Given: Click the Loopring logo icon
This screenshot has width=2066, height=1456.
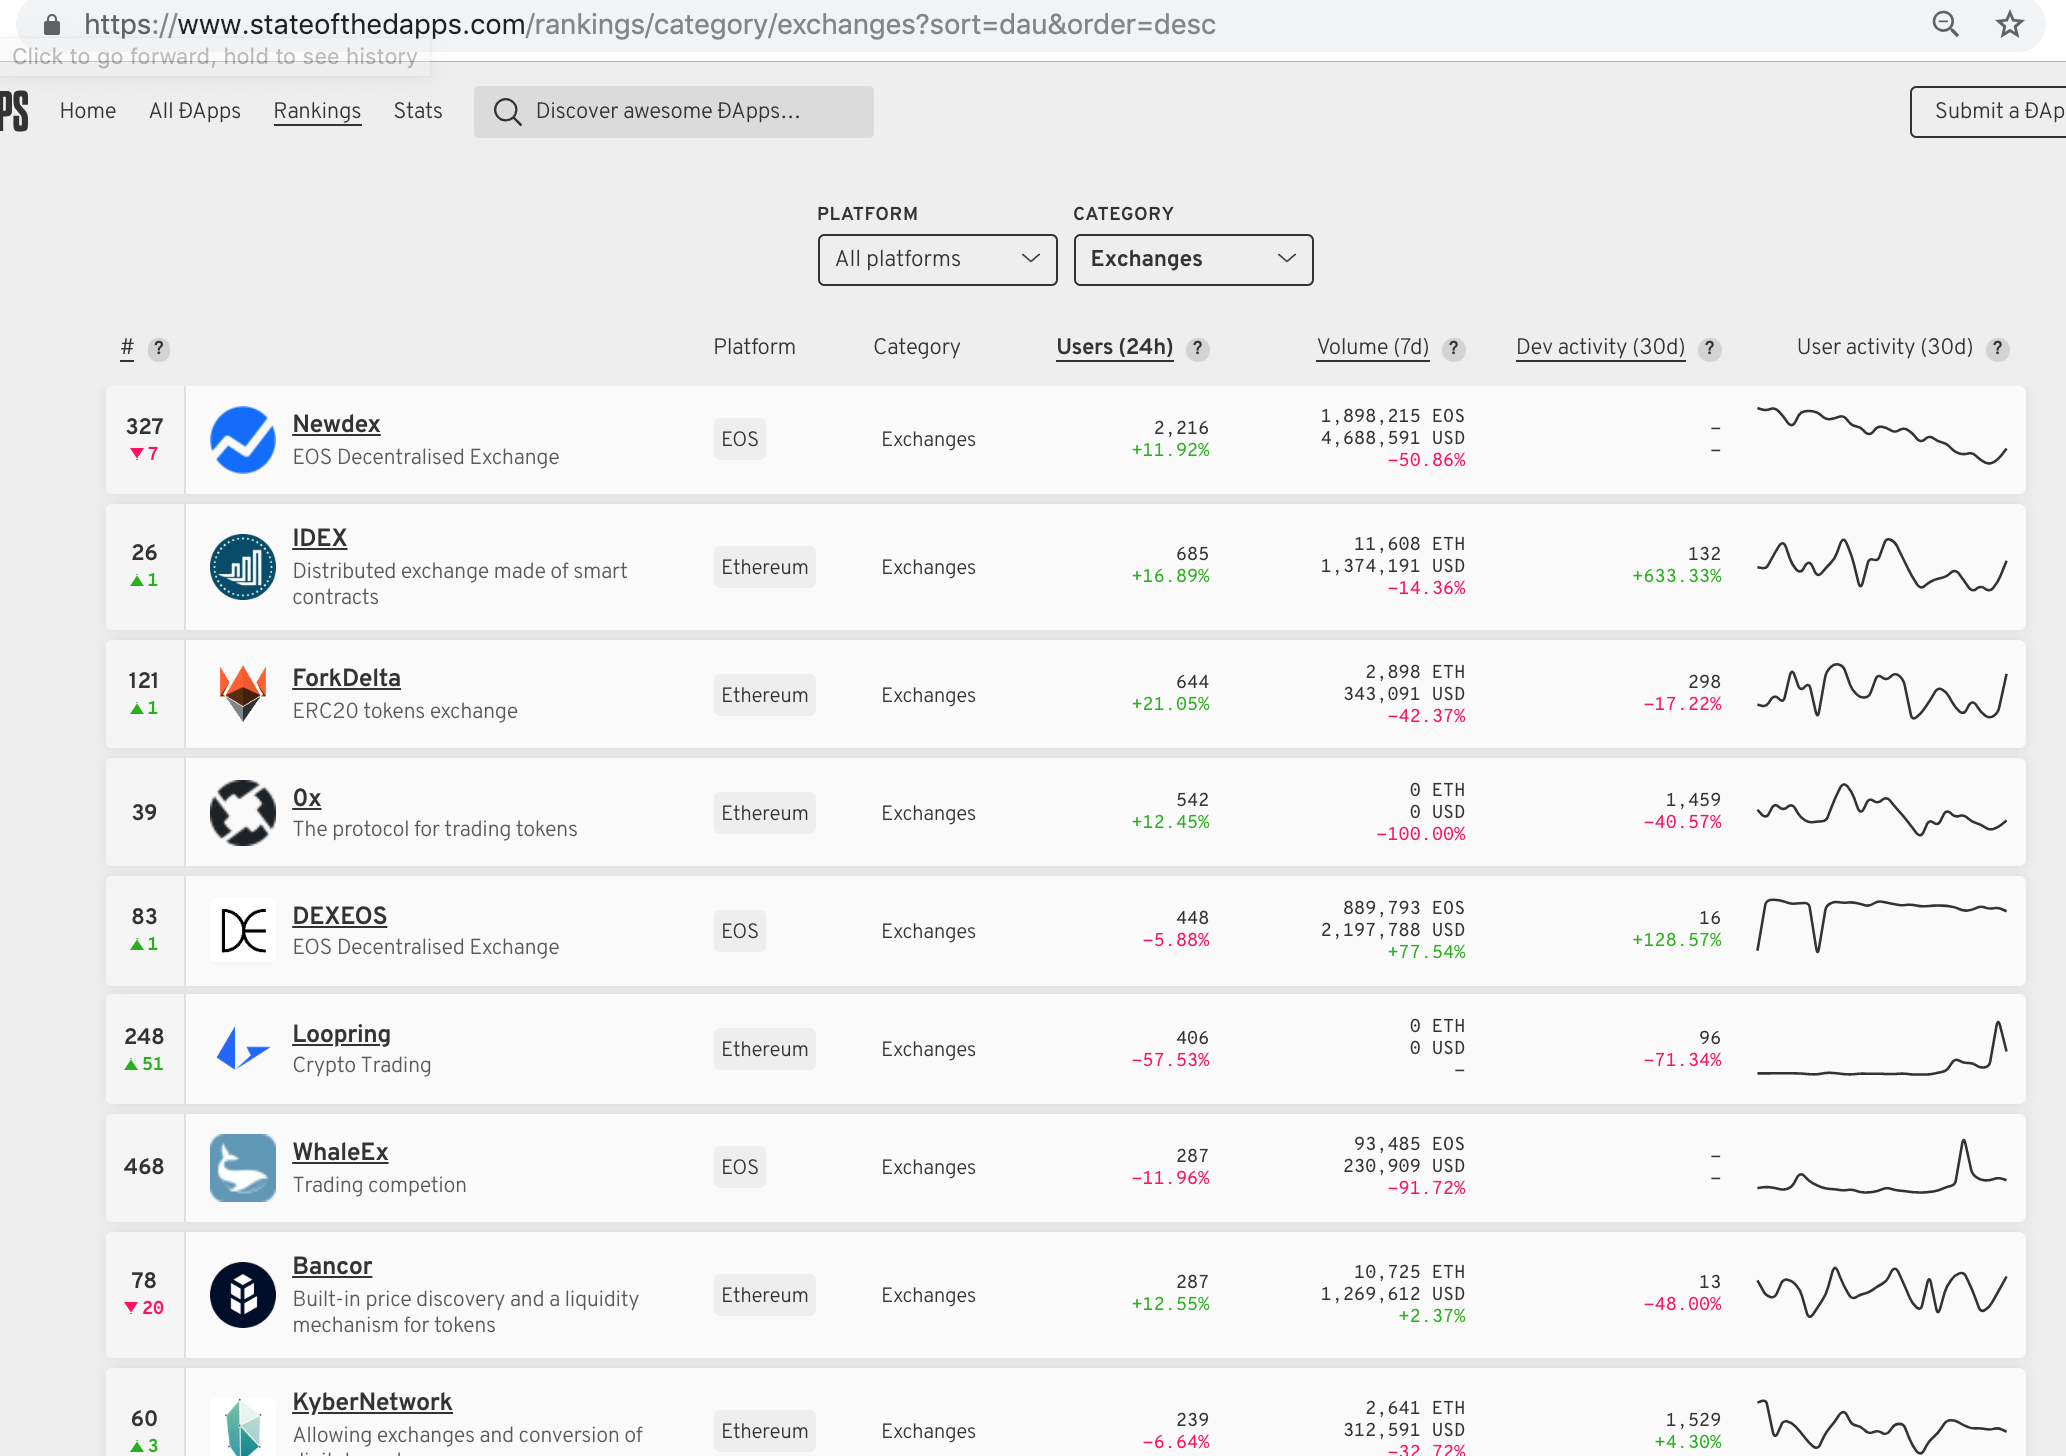Looking at the screenshot, I should (243, 1048).
